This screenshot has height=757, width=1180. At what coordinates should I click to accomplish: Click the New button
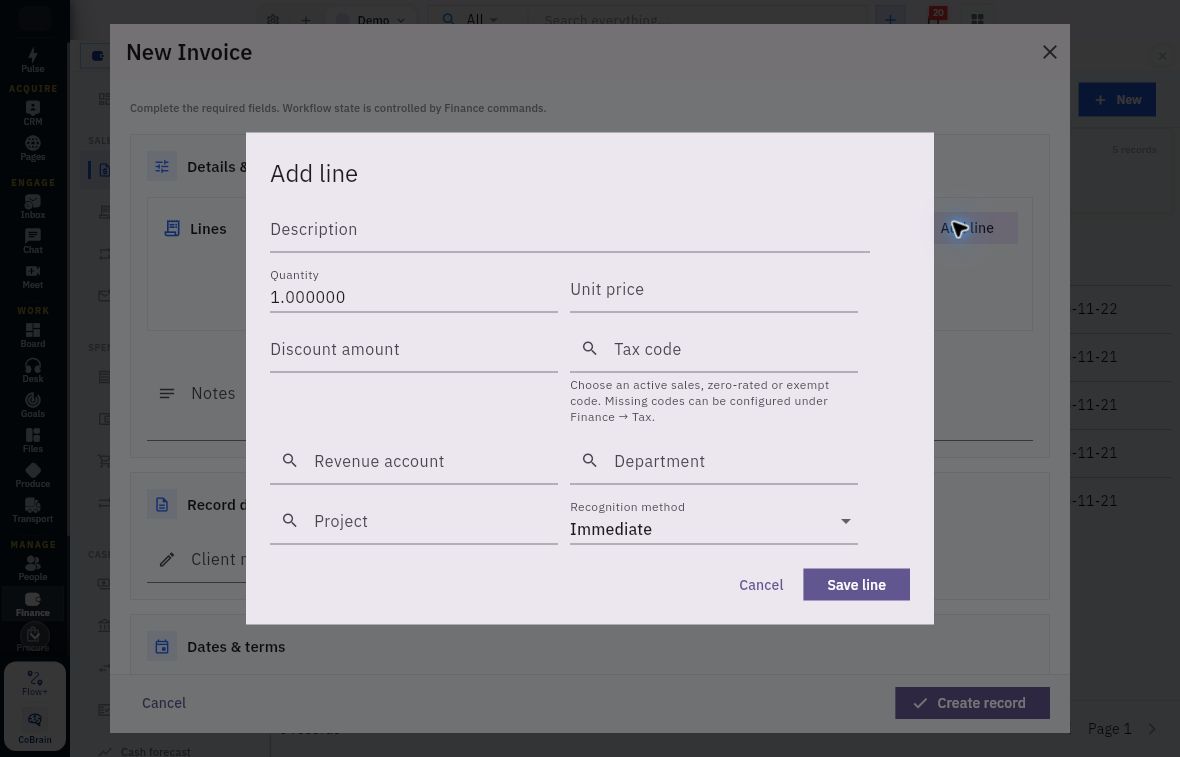[1117, 99]
